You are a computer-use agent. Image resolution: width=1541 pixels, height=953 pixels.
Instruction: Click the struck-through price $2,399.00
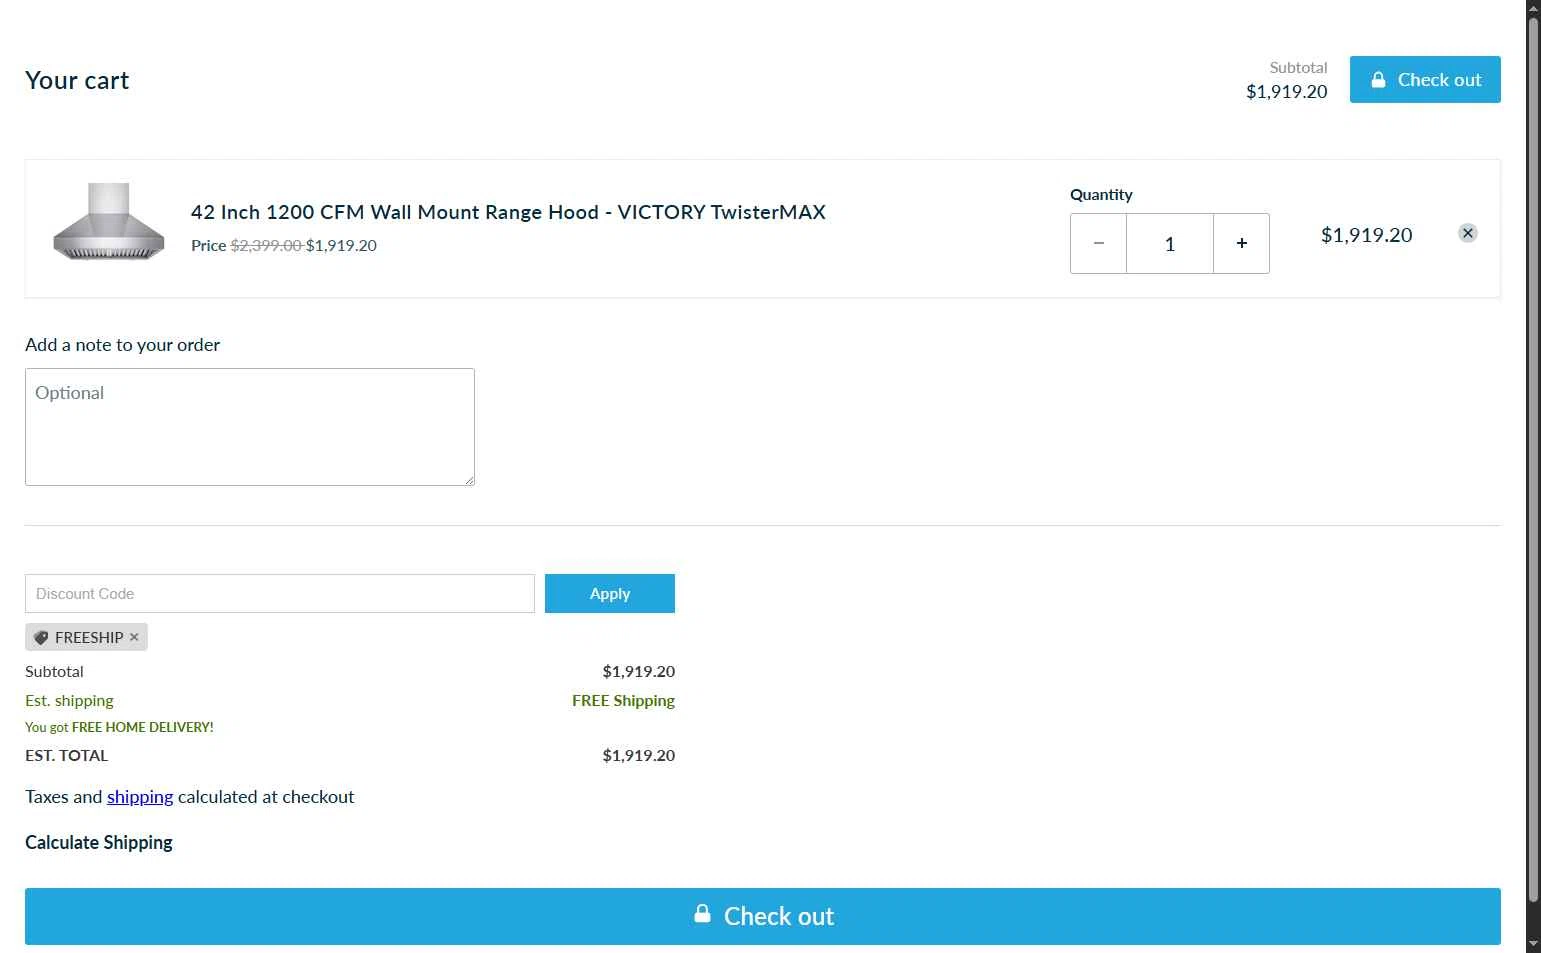[266, 245]
